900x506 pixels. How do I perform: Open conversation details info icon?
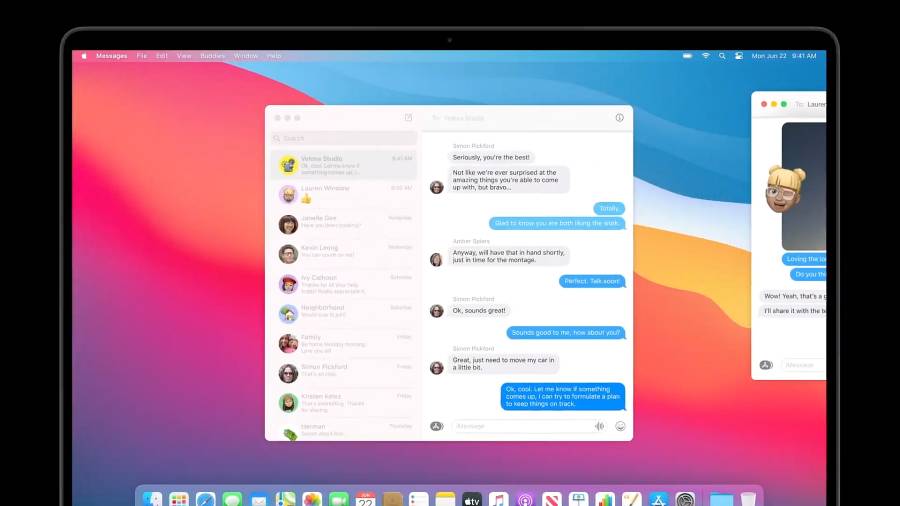coord(619,118)
